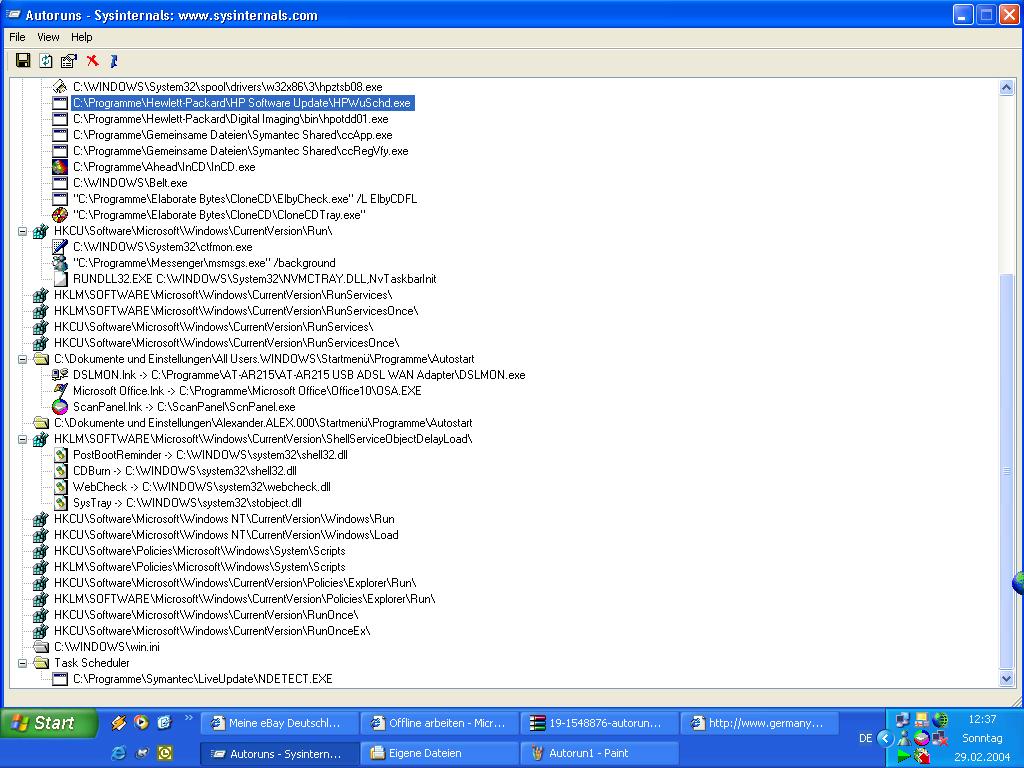Collapse the ShellServiceObjectDelayLoad node
The image size is (1024, 768).
tap(22, 439)
